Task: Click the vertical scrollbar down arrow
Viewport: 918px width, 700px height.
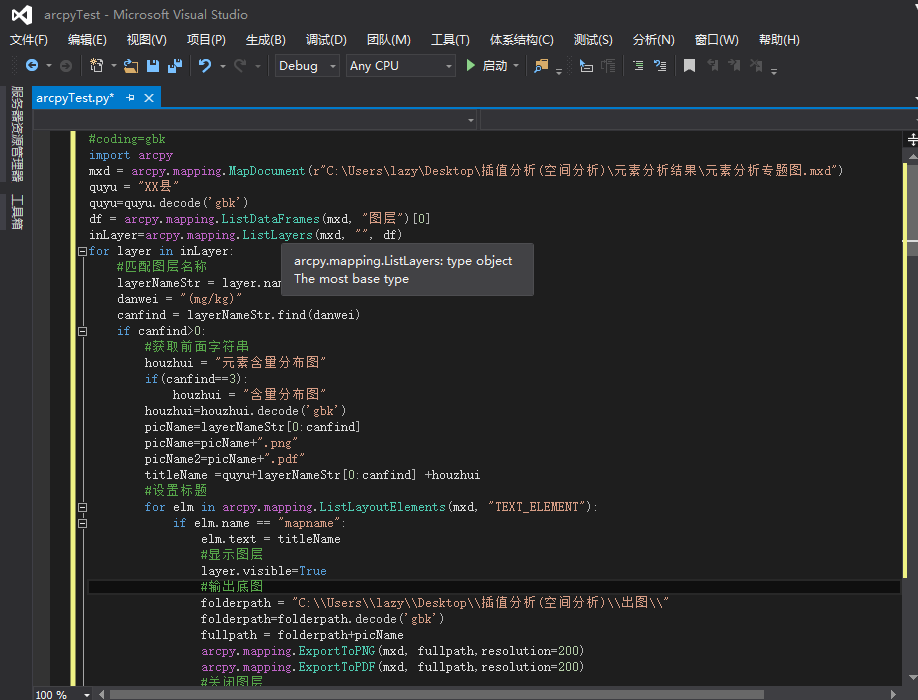Action: 913,678
